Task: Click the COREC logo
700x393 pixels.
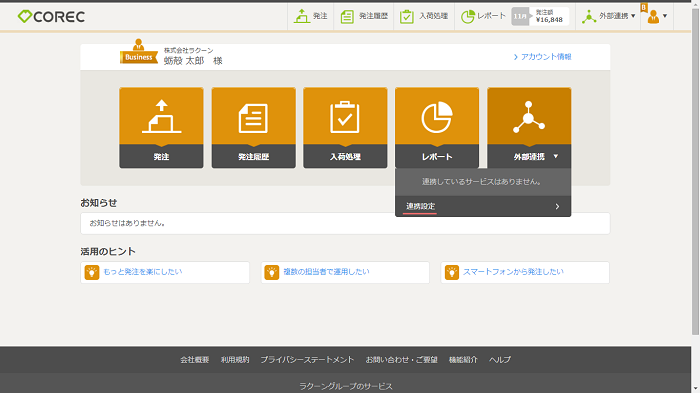Action: coord(51,17)
